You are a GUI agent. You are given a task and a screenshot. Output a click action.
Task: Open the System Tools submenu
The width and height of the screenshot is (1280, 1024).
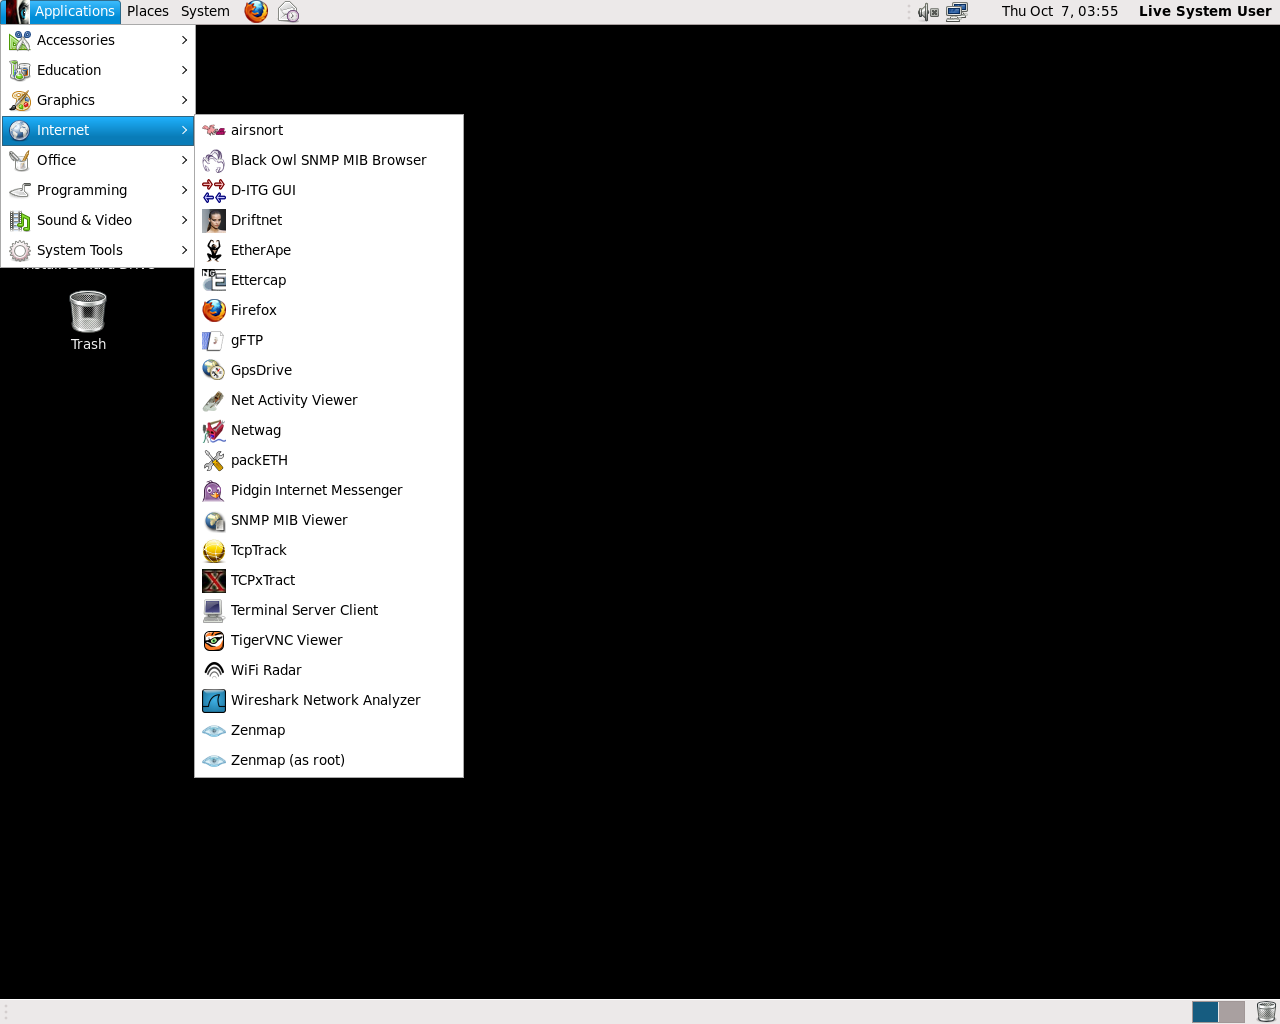[x=98, y=250]
